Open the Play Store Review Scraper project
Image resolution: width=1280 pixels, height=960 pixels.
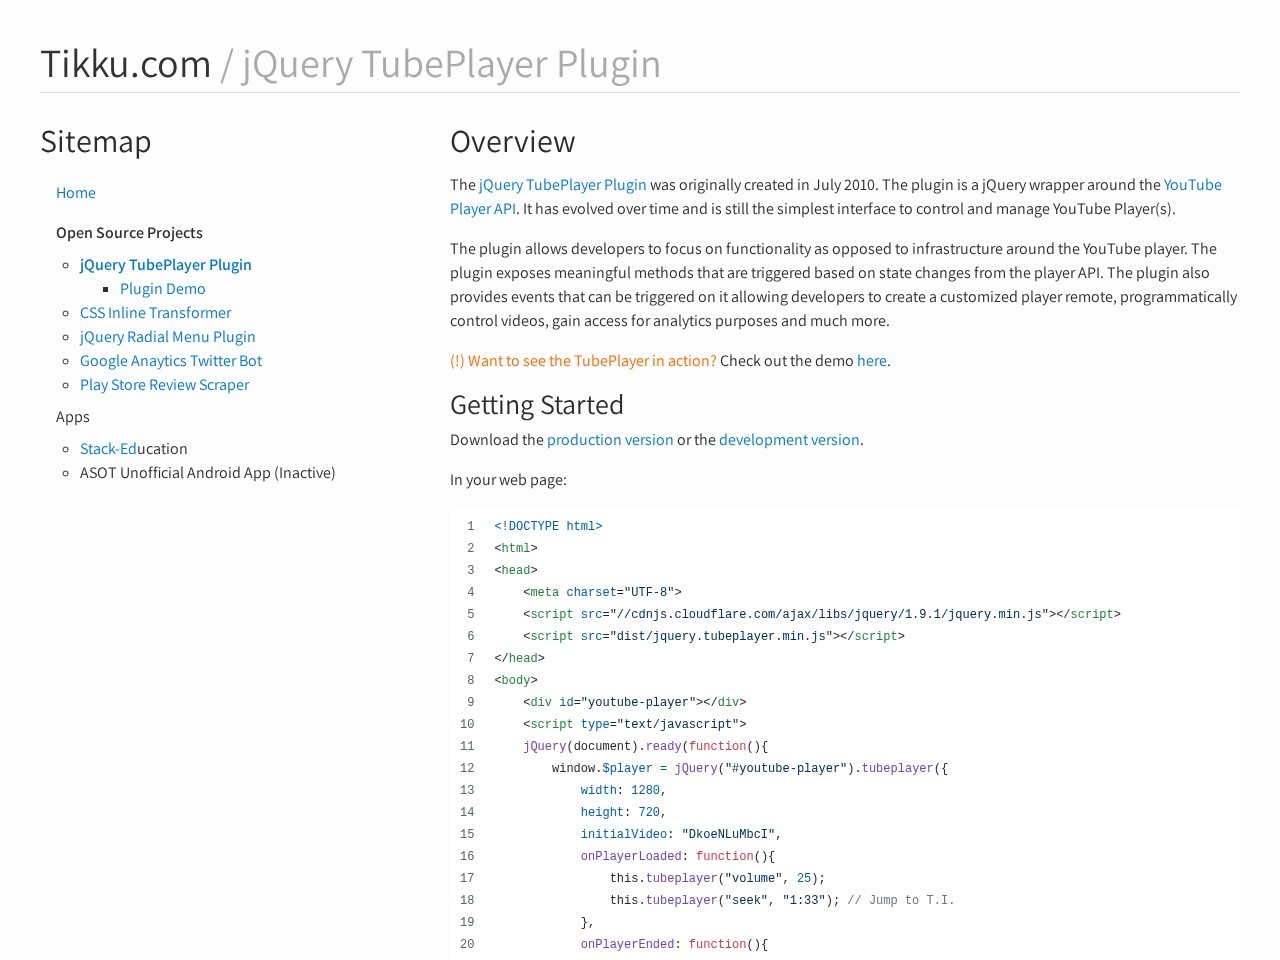[x=164, y=384]
